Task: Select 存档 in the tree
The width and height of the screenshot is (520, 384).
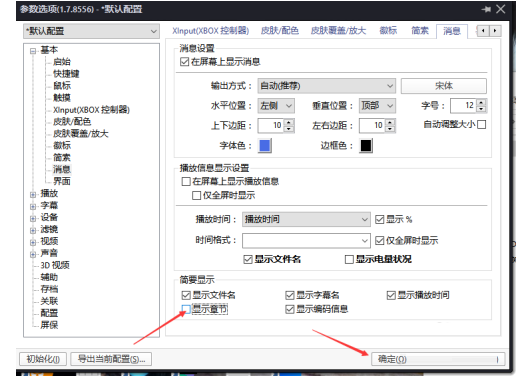Action: coord(49,289)
